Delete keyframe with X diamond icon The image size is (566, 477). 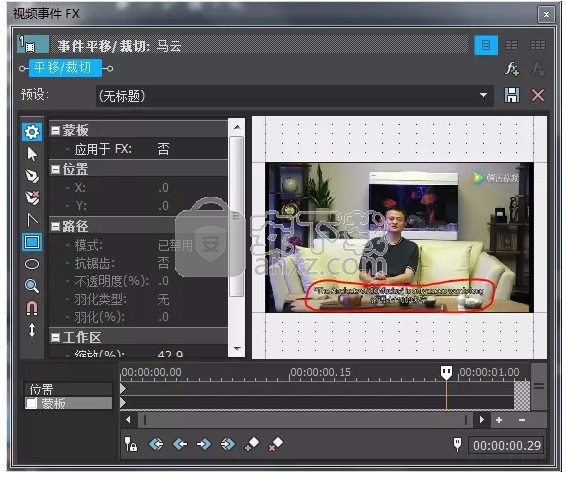(276, 444)
